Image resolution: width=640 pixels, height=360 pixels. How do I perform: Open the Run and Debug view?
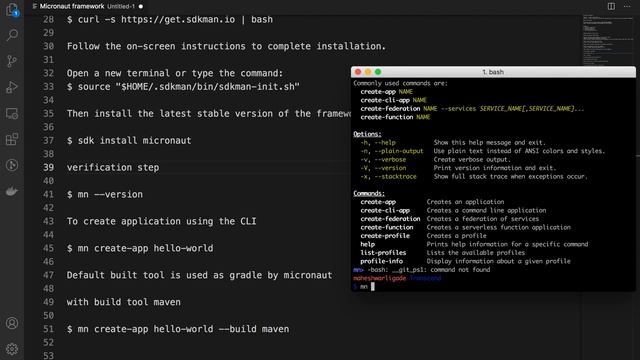pyautogui.click(x=12, y=87)
